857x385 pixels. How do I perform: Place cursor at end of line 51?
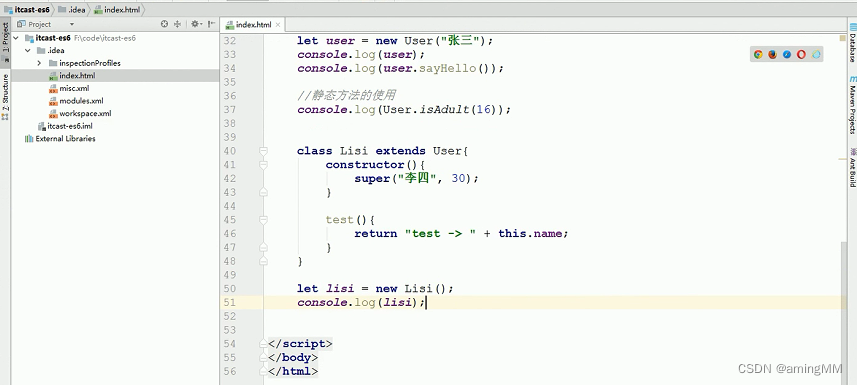(426, 302)
